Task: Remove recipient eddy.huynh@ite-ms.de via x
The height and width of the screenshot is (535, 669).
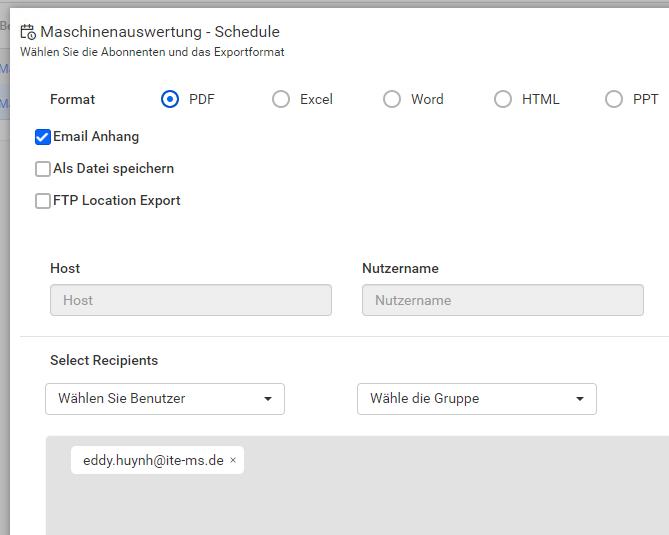Action: pyautogui.click(x=233, y=460)
